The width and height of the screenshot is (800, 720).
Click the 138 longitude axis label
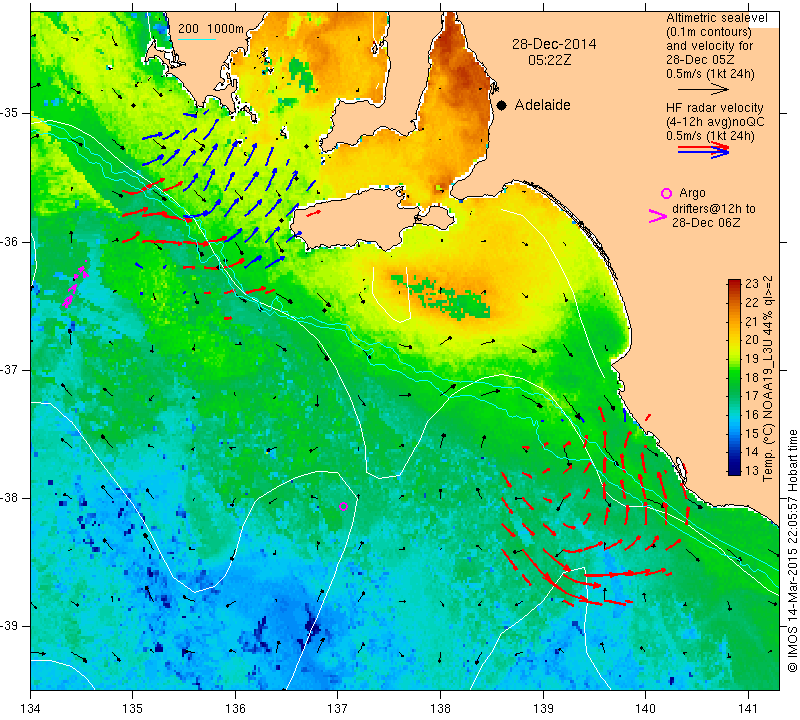(x=440, y=708)
